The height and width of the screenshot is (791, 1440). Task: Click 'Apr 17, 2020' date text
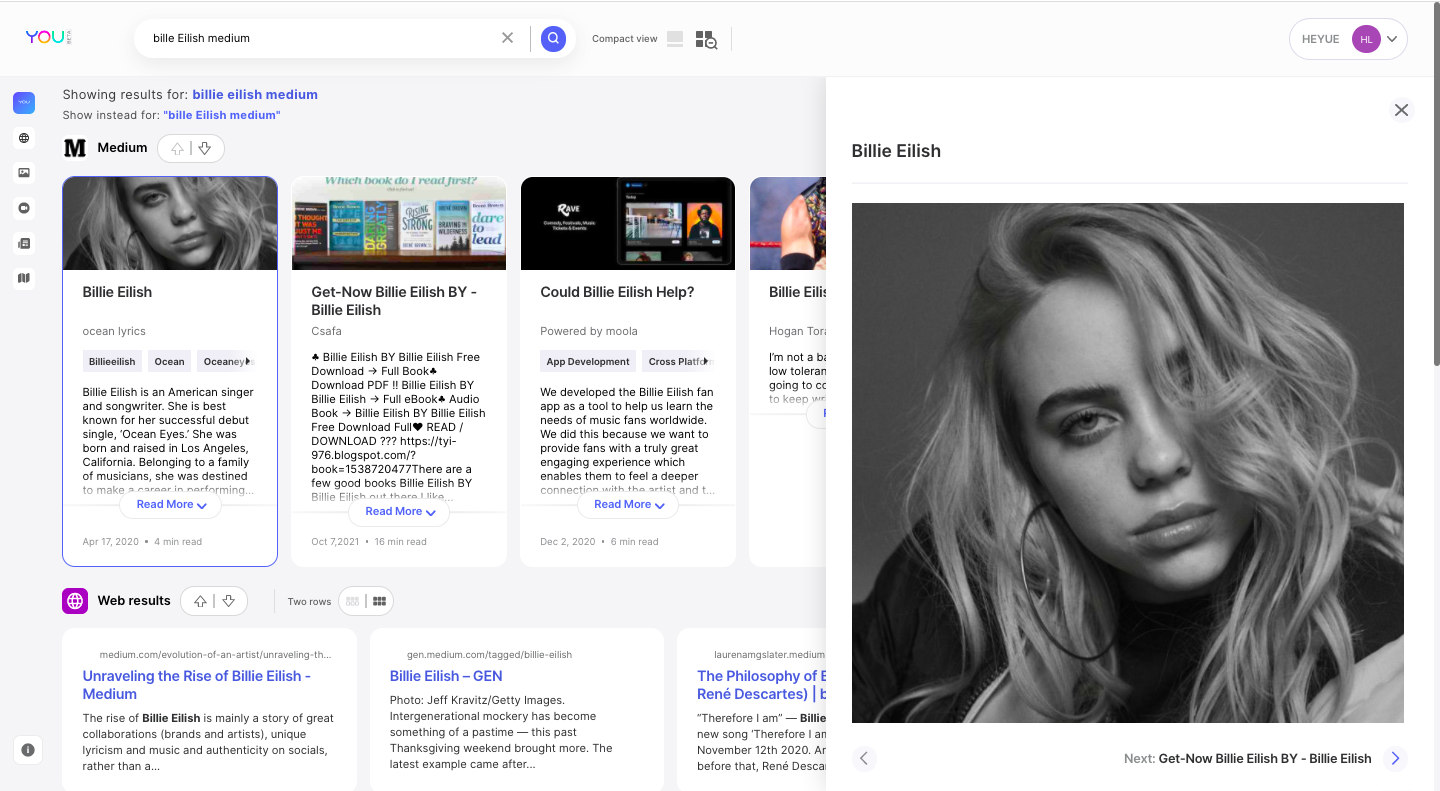click(x=111, y=542)
